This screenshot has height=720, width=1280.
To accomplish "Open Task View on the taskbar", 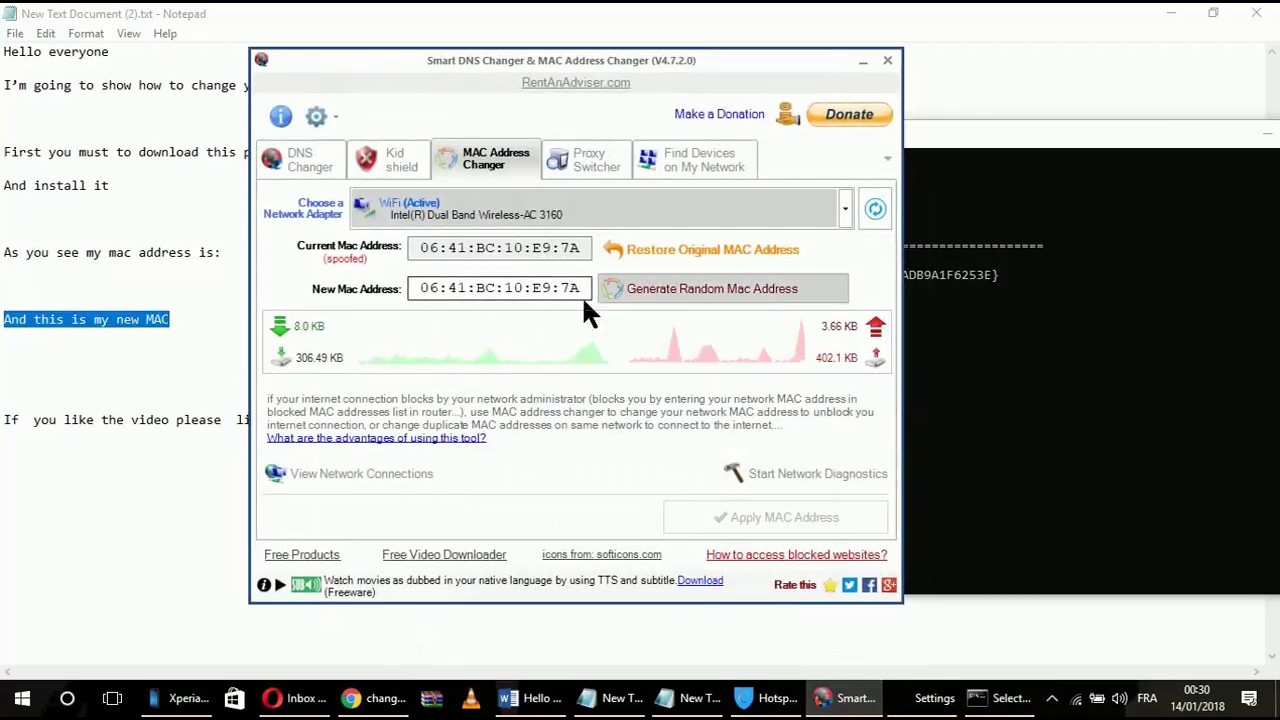I will (x=112, y=698).
